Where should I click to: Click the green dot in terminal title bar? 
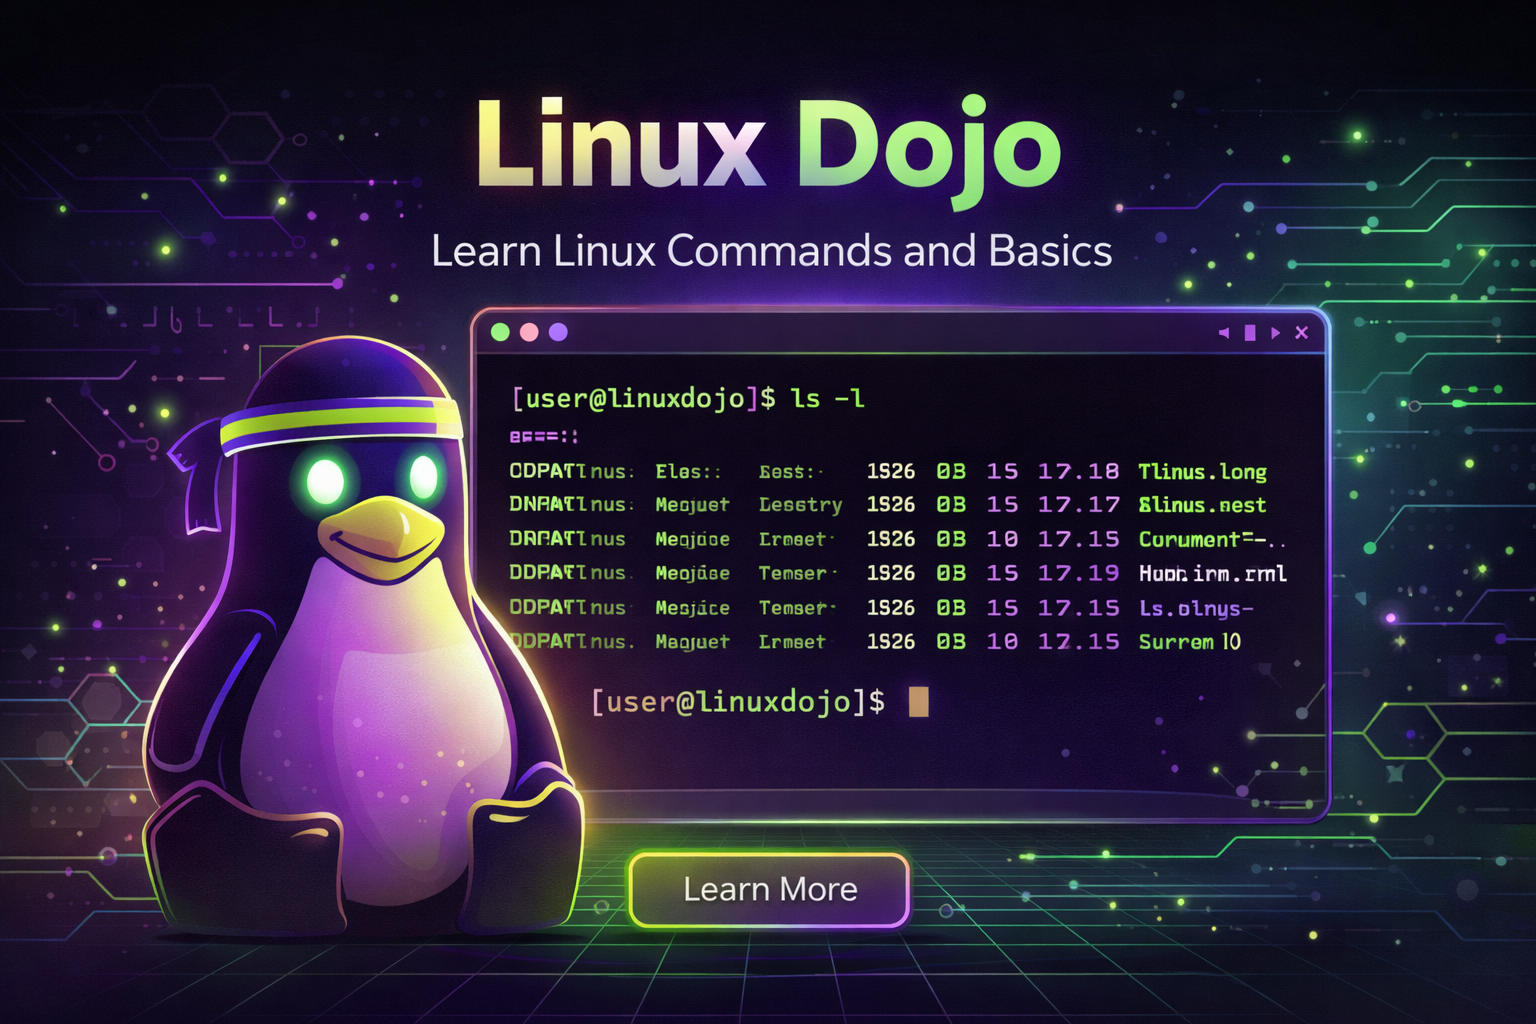(500, 332)
